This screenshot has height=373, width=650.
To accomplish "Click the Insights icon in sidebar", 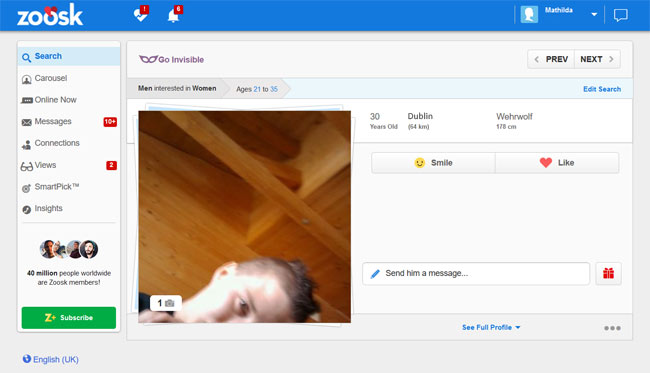I will pos(27,210).
